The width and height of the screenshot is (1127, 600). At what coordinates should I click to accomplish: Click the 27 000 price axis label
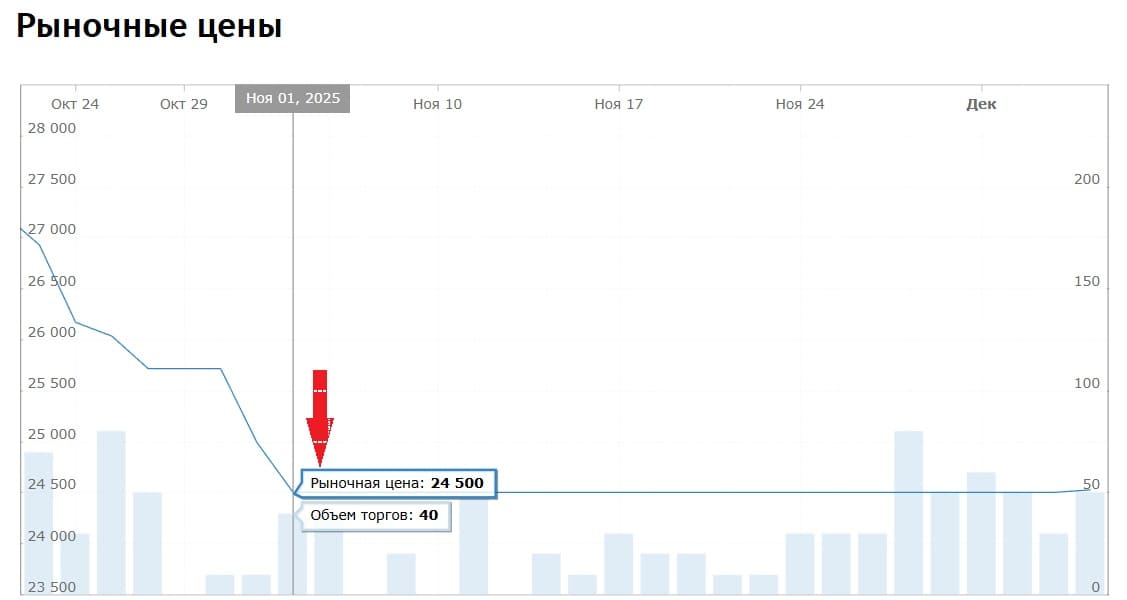coord(51,230)
